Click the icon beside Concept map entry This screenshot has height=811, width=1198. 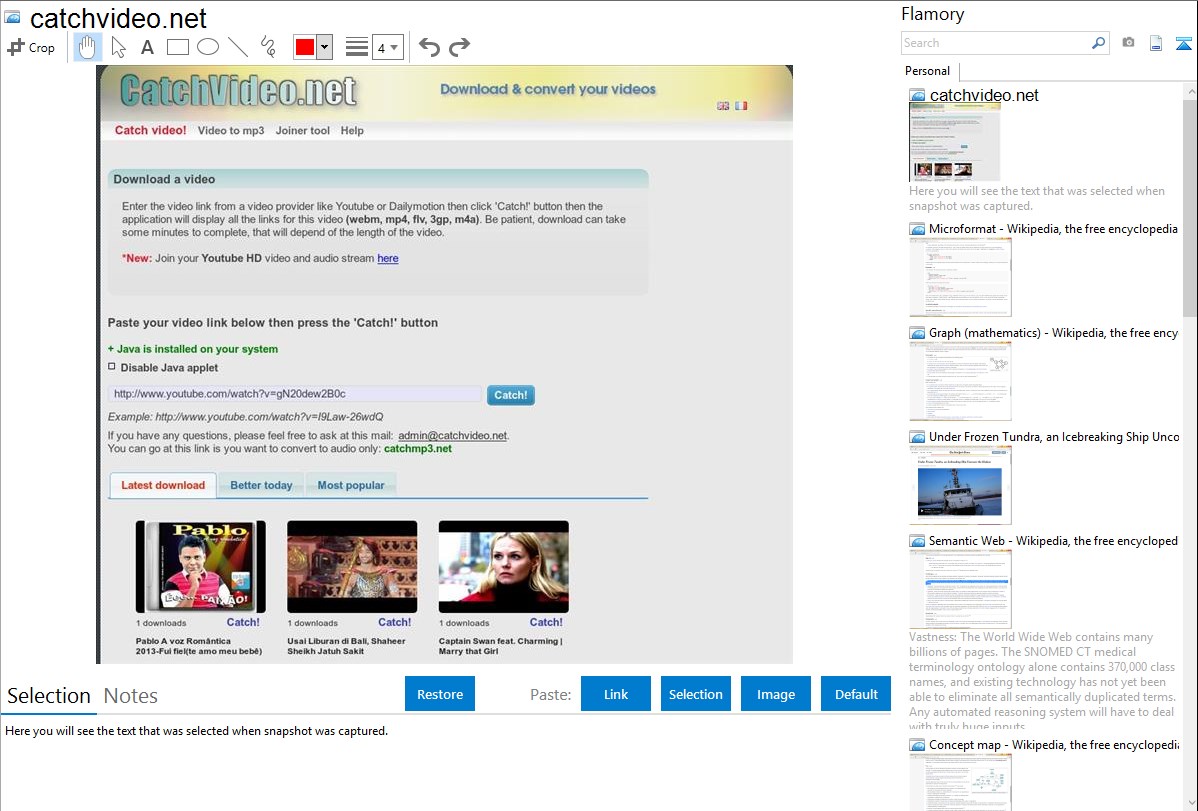click(917, 745)
